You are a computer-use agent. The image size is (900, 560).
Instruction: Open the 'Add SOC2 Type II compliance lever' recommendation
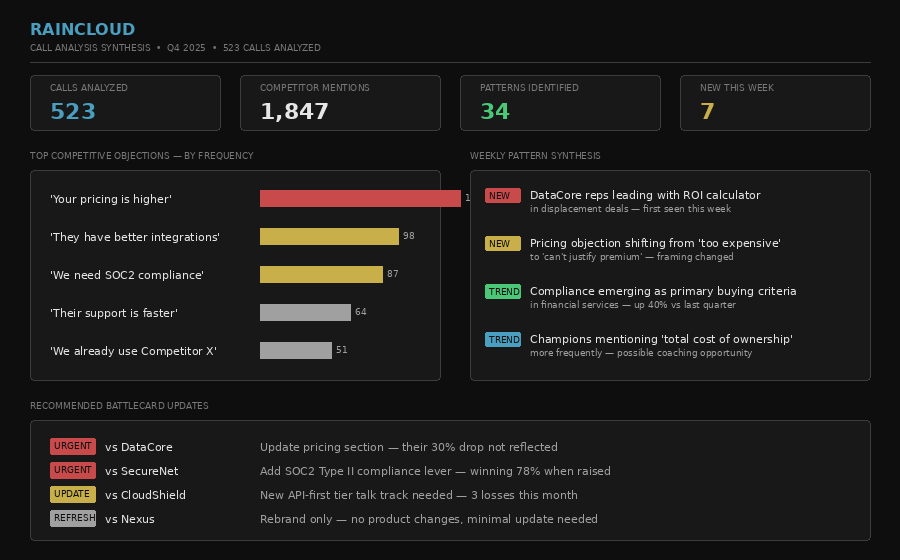tap(435, 471)
